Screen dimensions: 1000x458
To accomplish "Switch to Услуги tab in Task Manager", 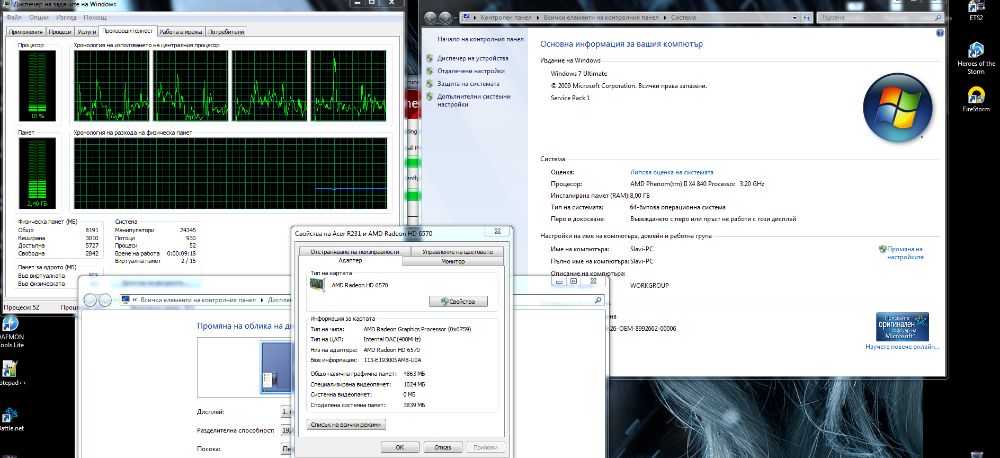I will tap(85, 32).
